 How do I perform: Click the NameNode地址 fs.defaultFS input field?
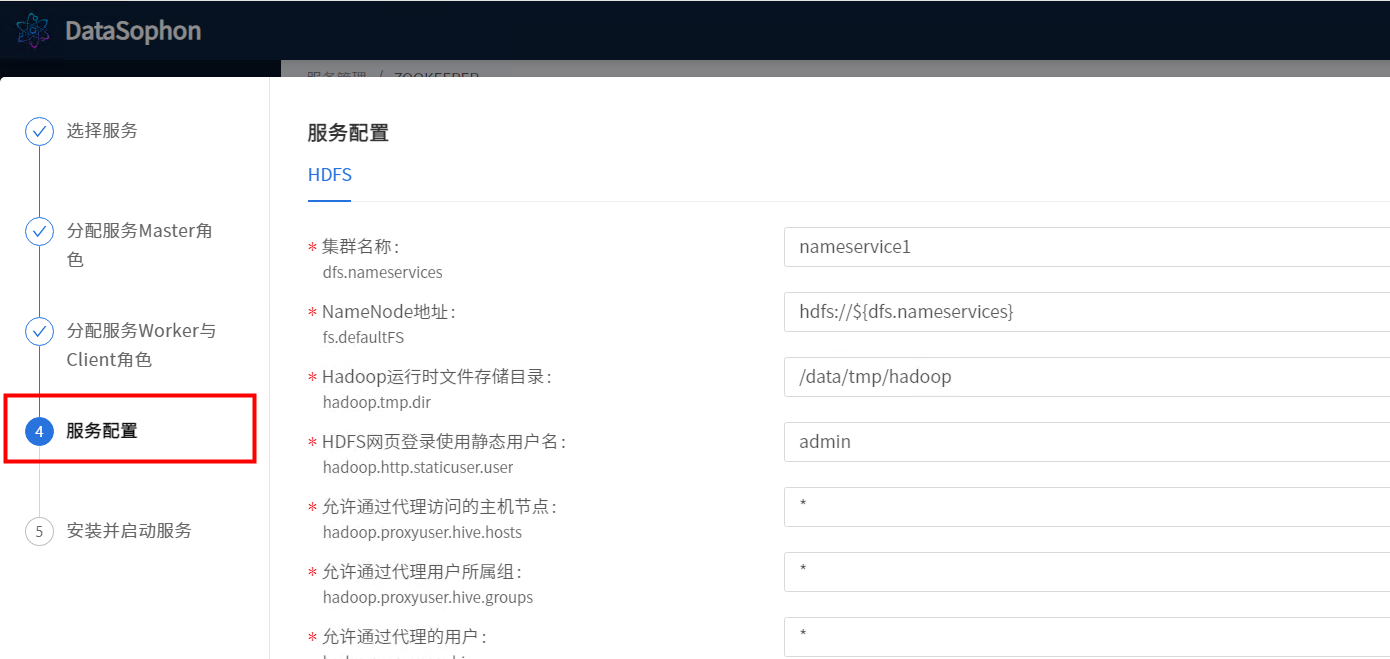1086,312
